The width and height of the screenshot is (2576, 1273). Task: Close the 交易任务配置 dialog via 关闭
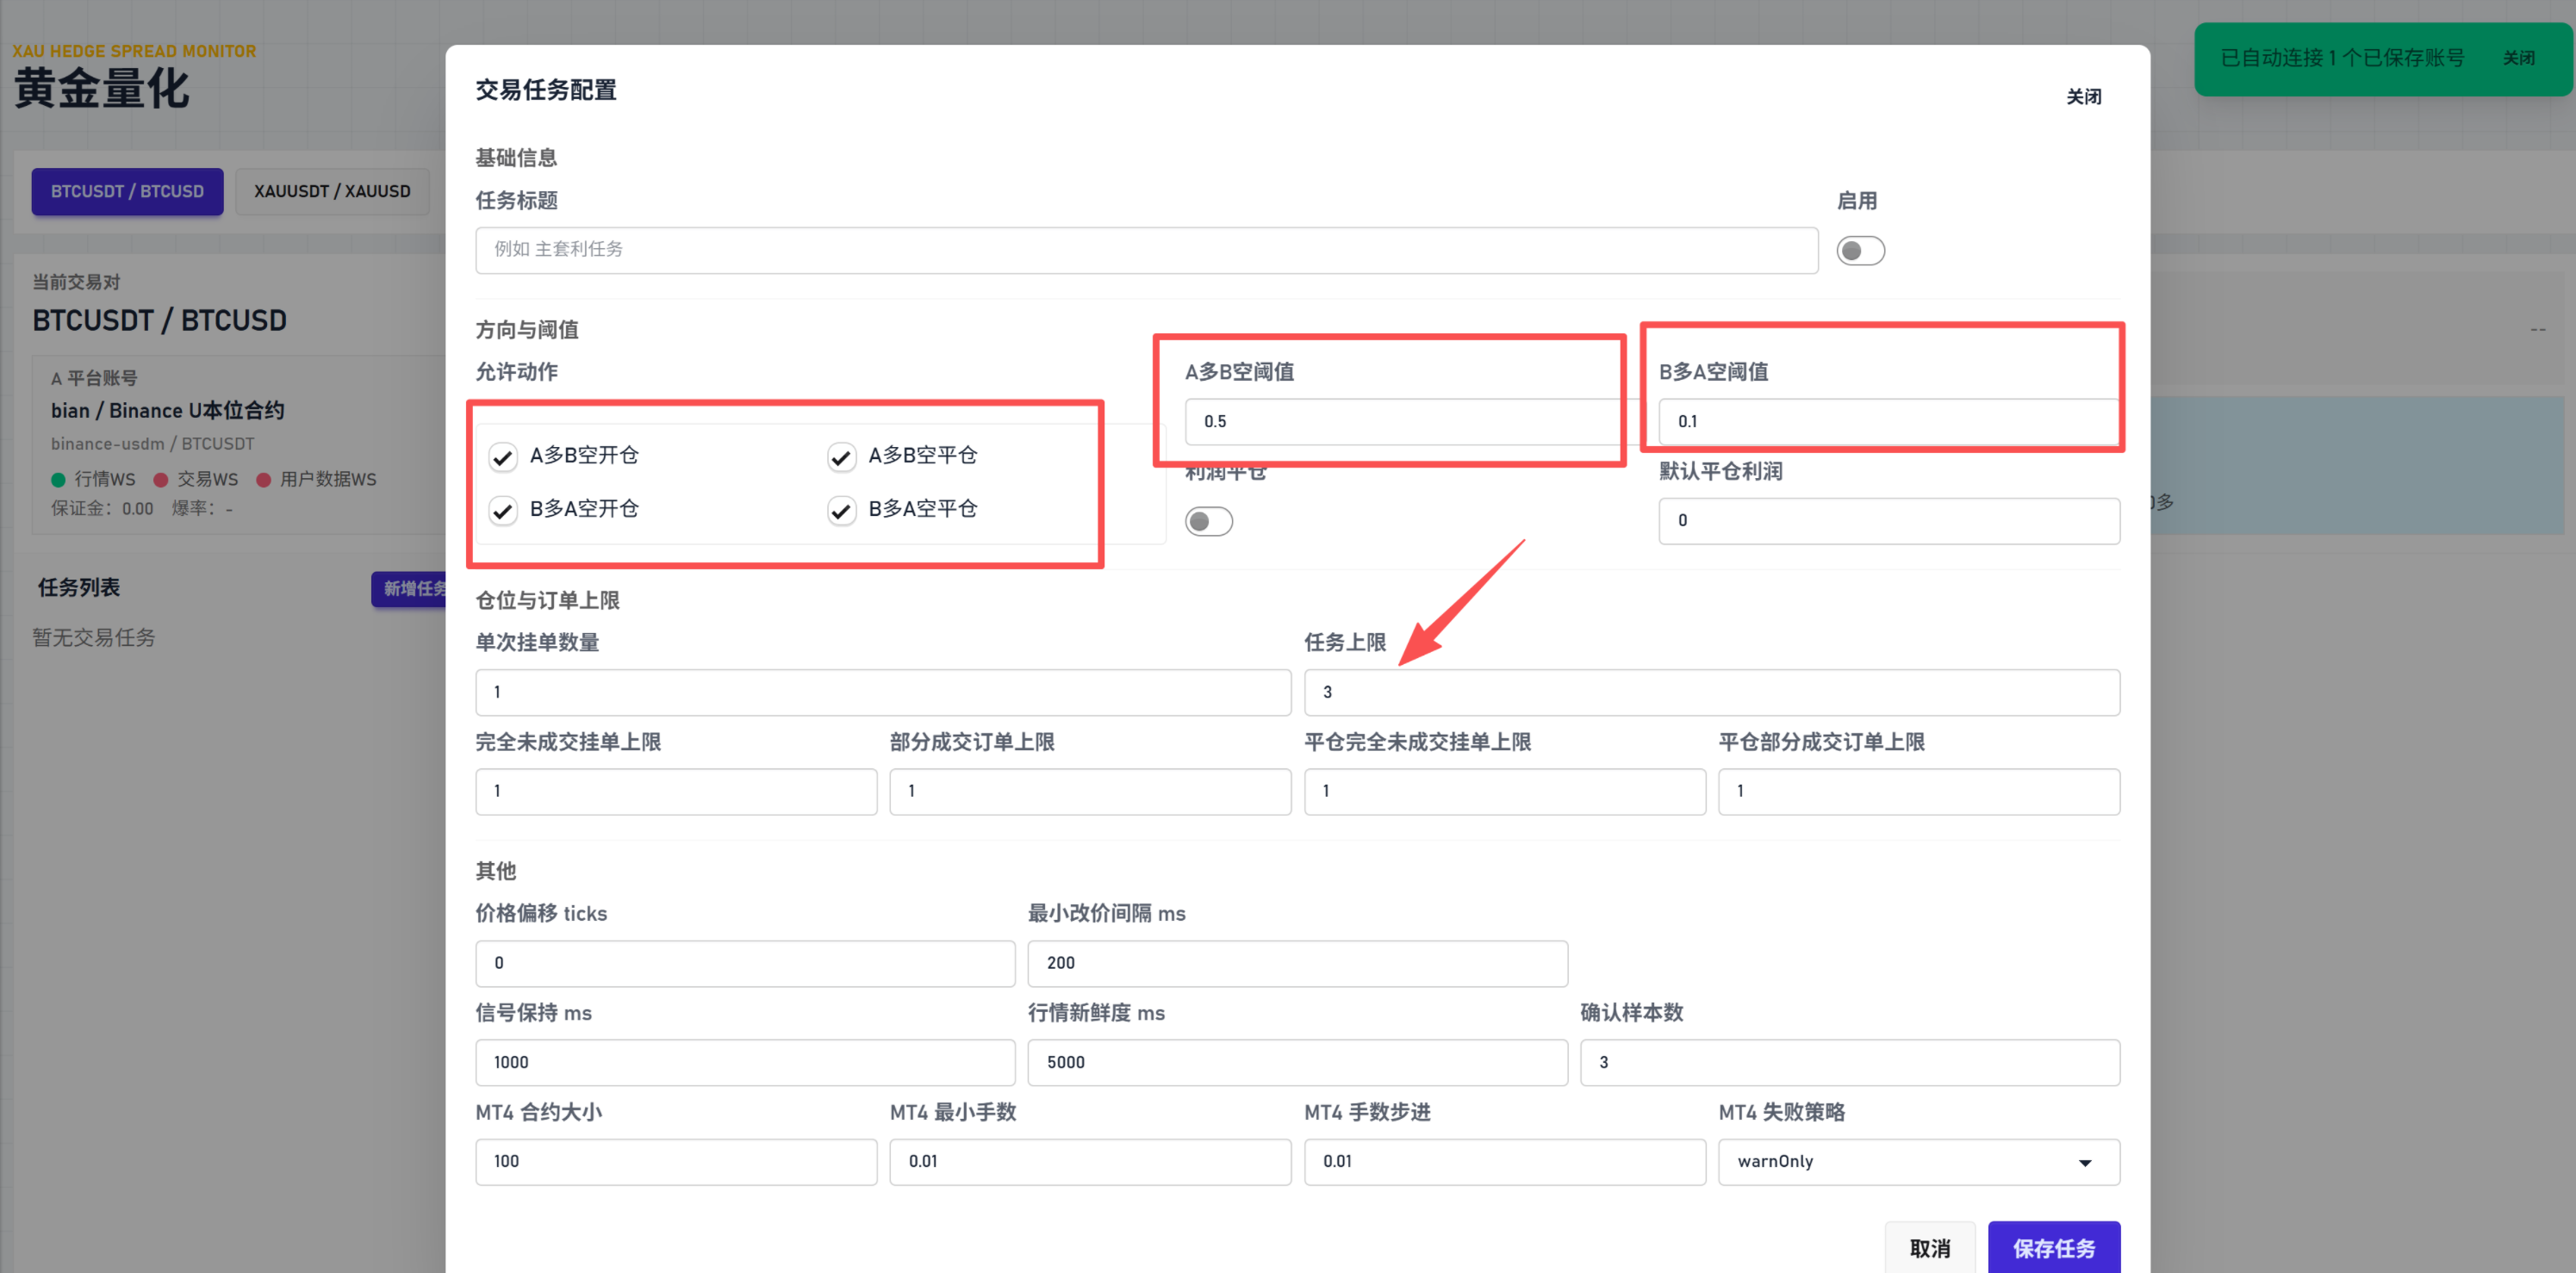click(x=2083, y=97)
